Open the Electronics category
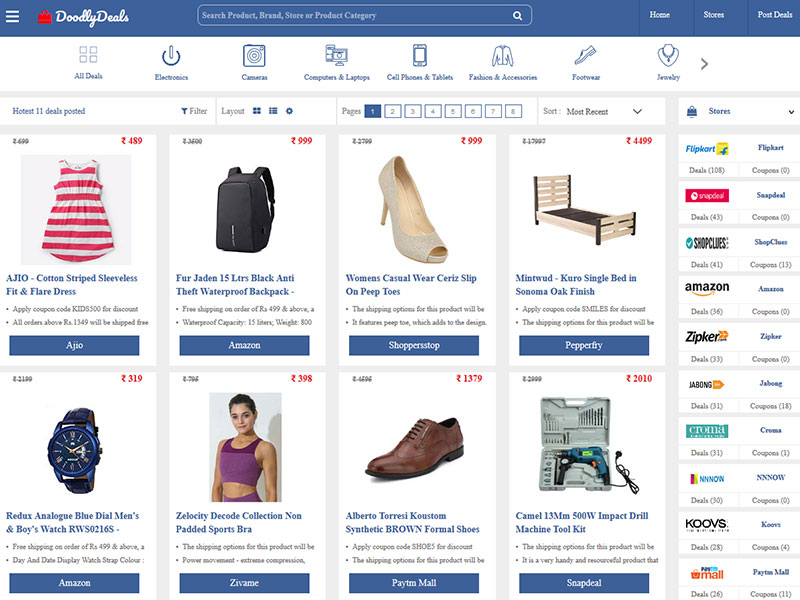The image size is (800, 600). (171, 63)
